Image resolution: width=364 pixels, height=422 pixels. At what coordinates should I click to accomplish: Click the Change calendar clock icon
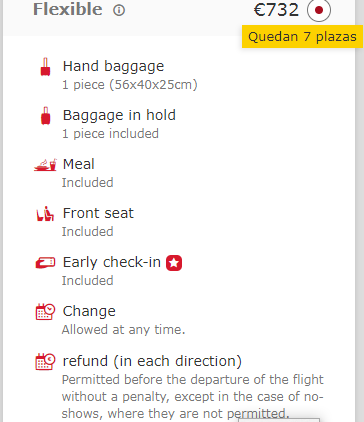tap(45, 311)
